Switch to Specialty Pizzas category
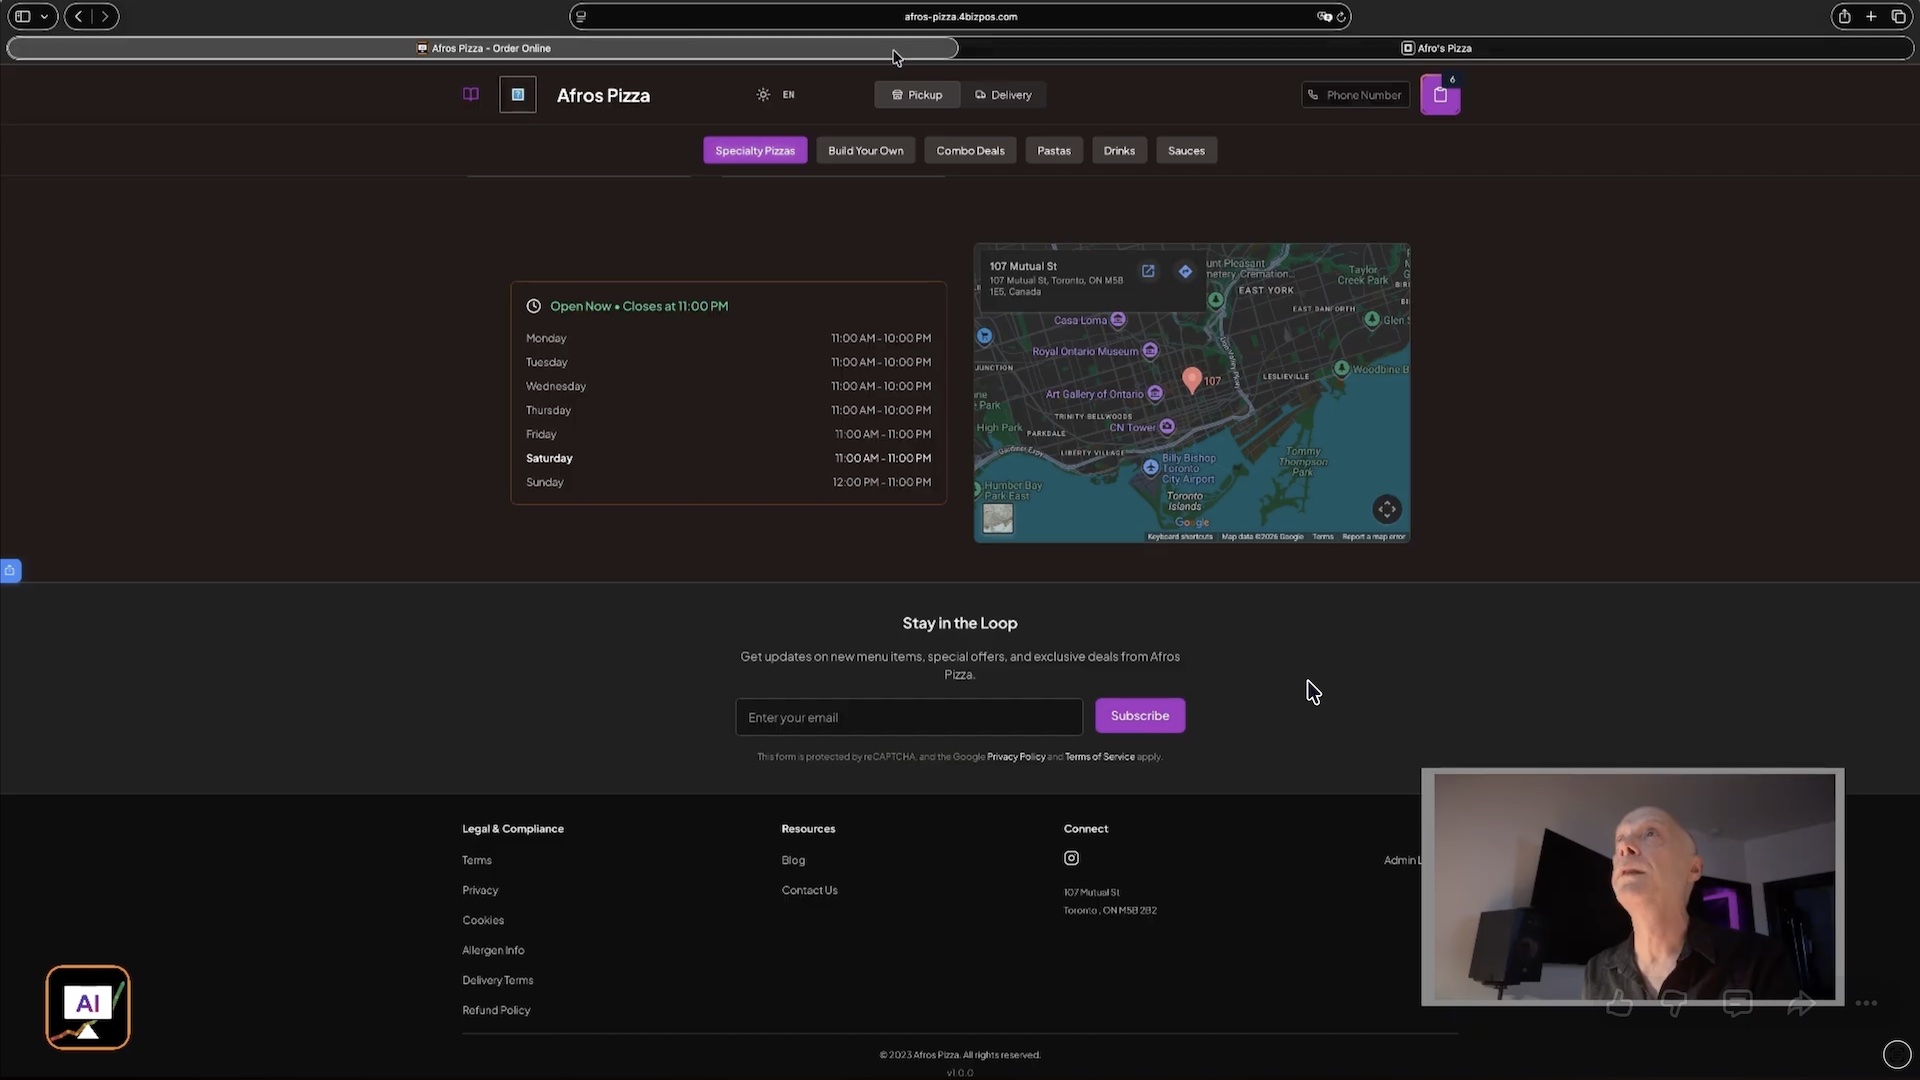1920x1080 pixels. (x=755, y=151)
